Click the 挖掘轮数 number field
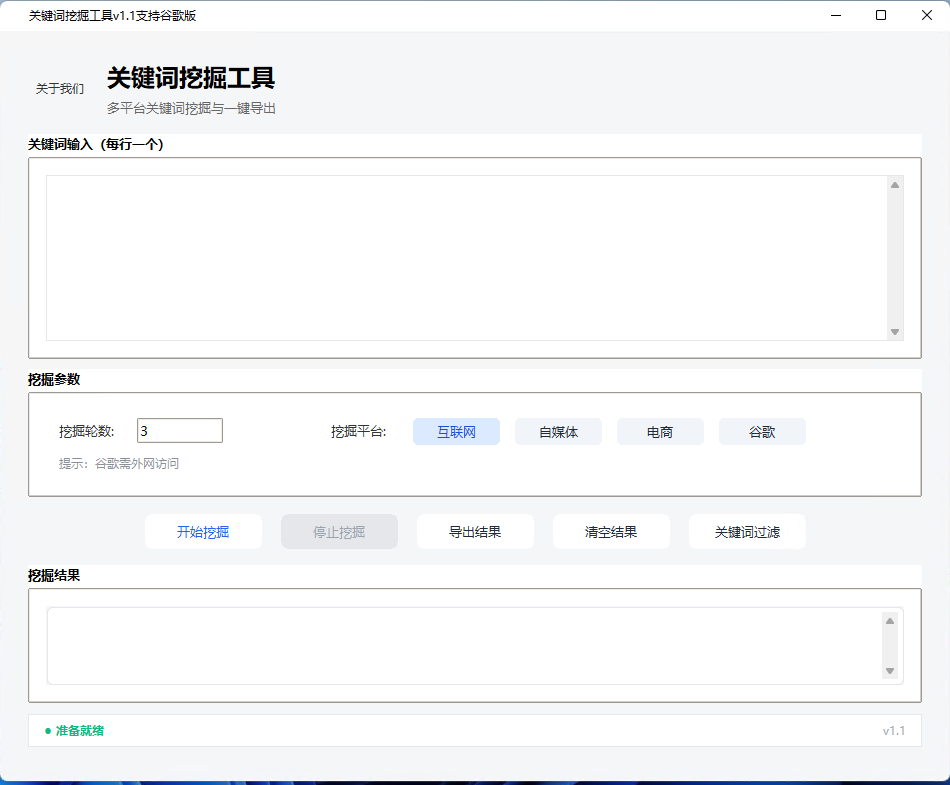This screenshot has width=950, height=785. 180,431
